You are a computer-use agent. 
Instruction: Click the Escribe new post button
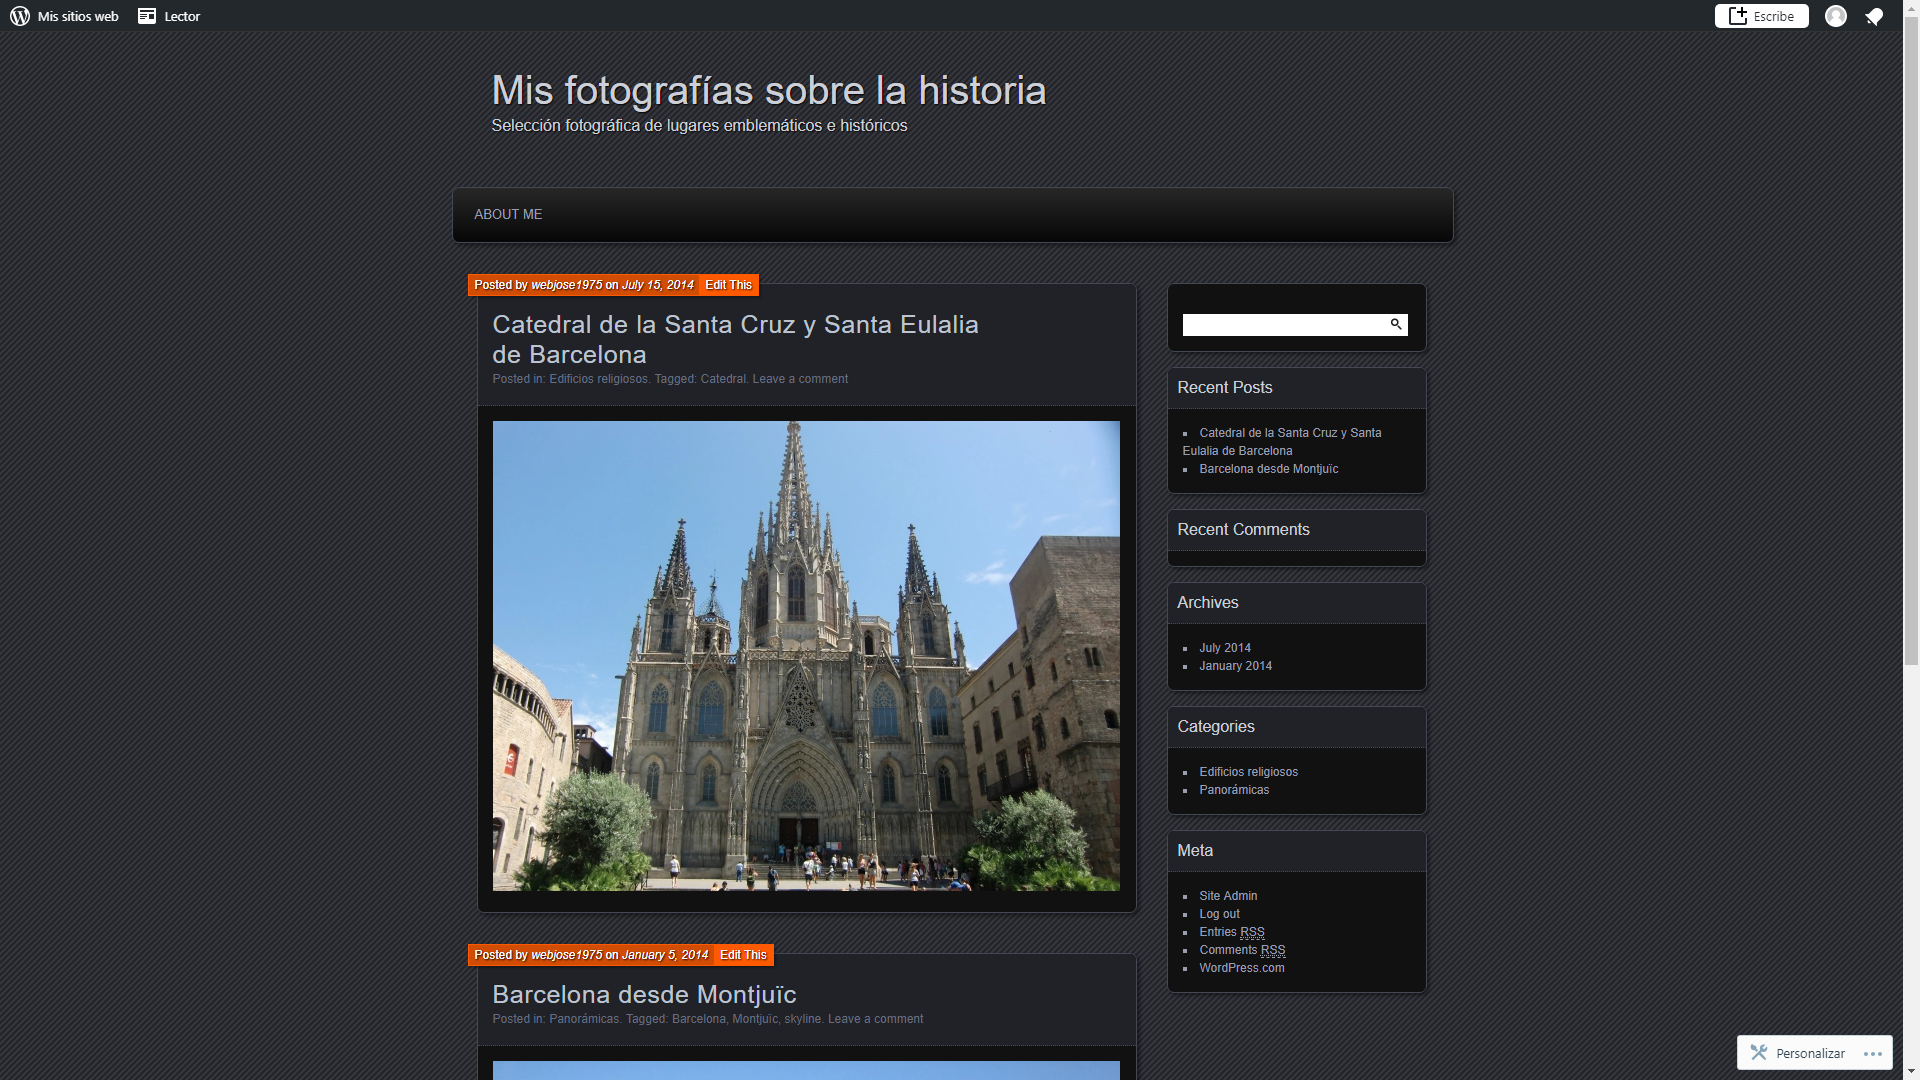click(1761, 16)
